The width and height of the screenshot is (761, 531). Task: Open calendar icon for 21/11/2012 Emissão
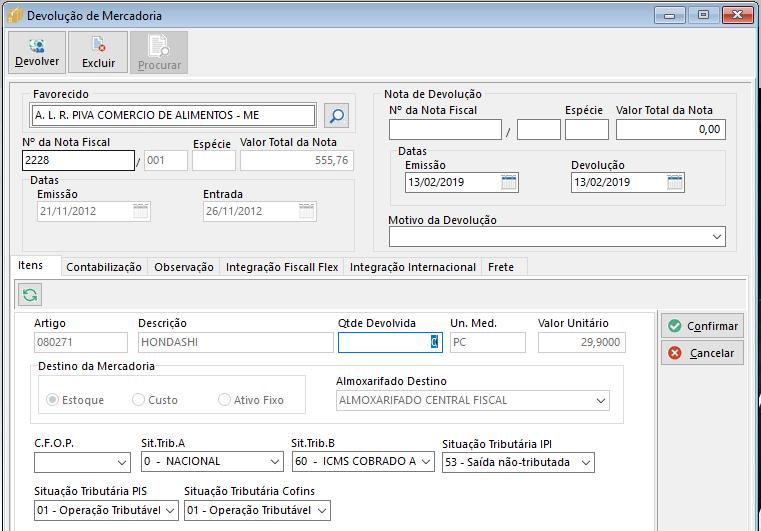click(x=140, y=211)
